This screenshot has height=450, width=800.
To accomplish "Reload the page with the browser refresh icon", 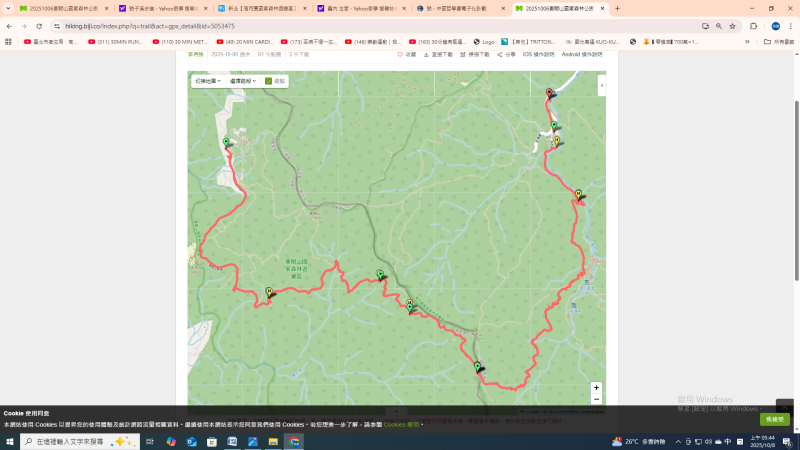I will coord(38,26).
